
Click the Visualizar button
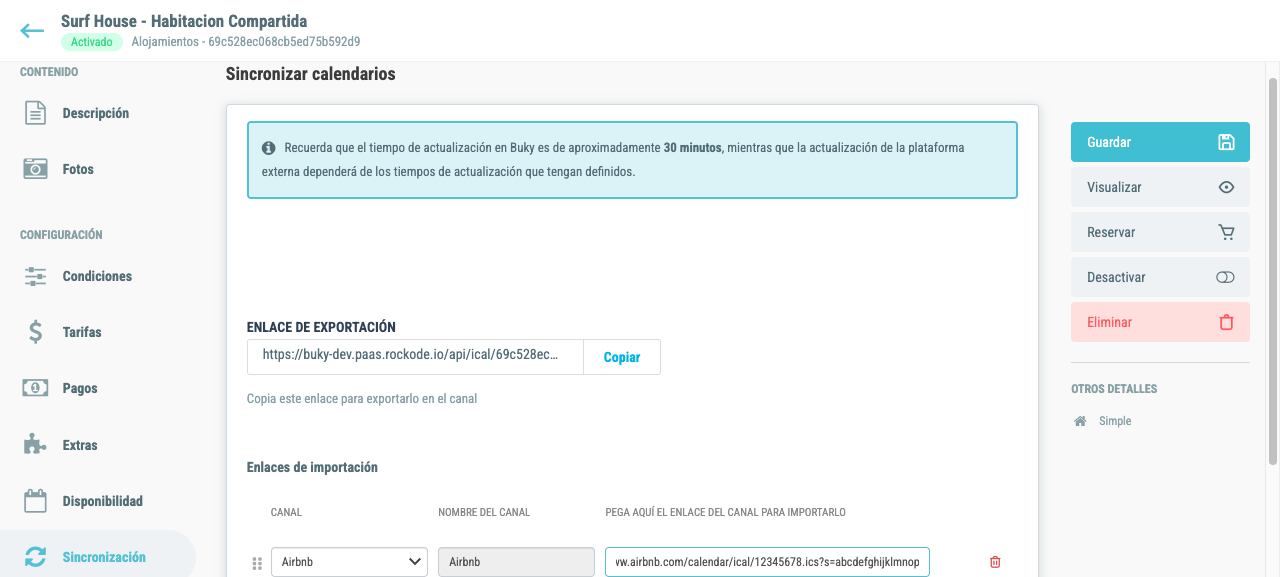[1160, 187]
